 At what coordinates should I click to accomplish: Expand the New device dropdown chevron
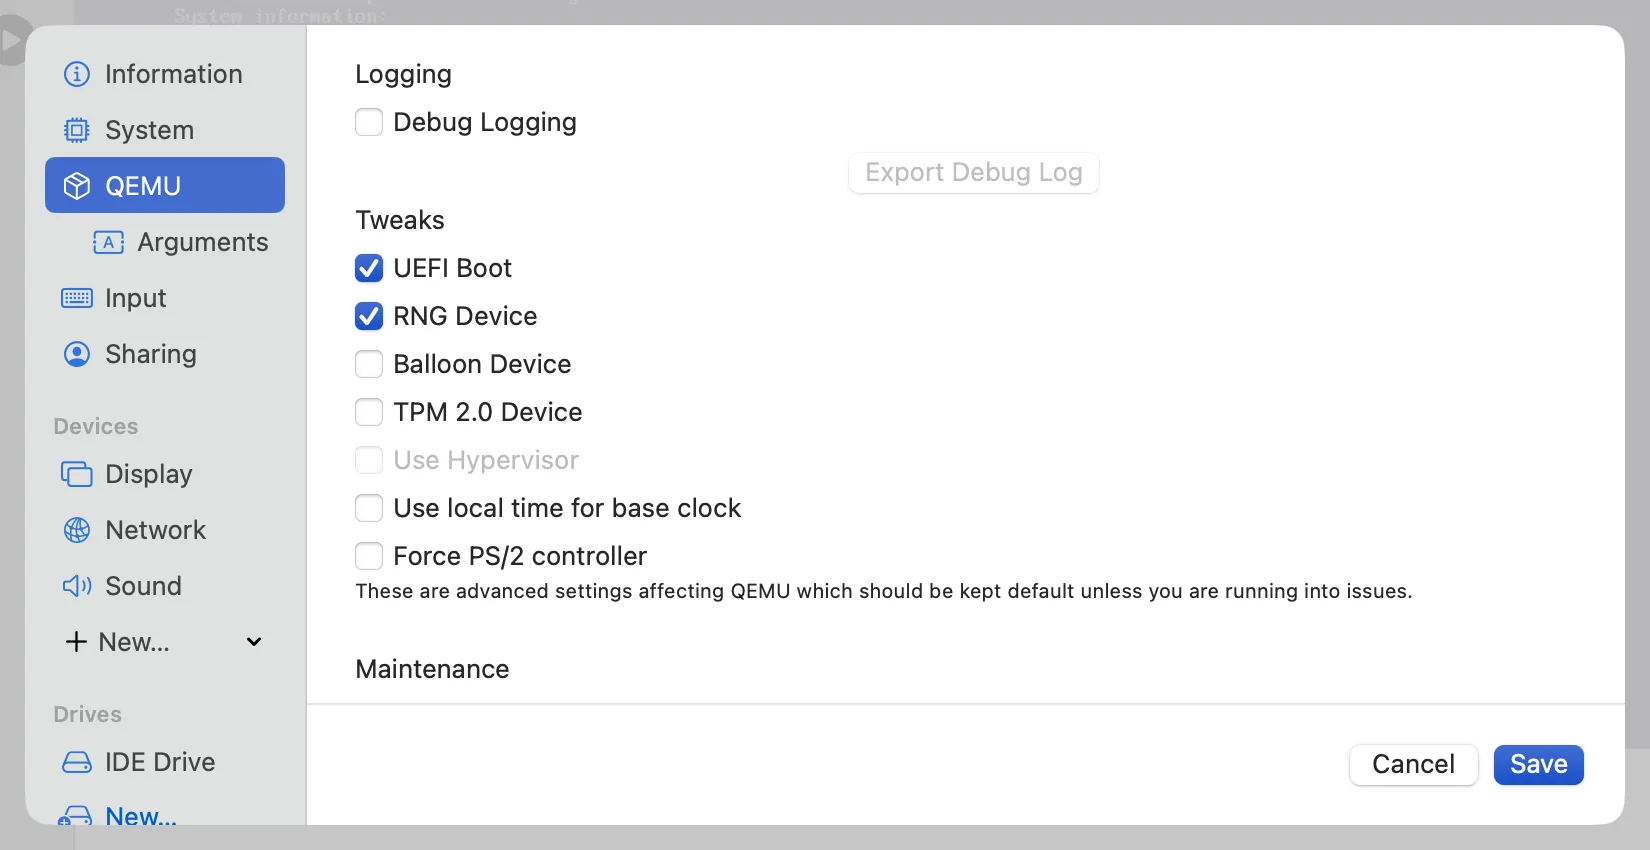click(254, 642)
